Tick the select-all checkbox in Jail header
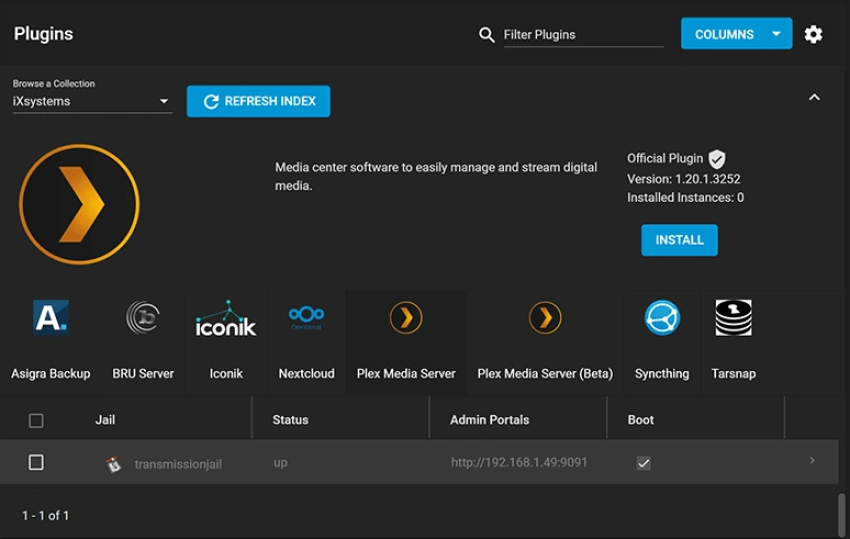850x539 pixels. coord(36,420)
